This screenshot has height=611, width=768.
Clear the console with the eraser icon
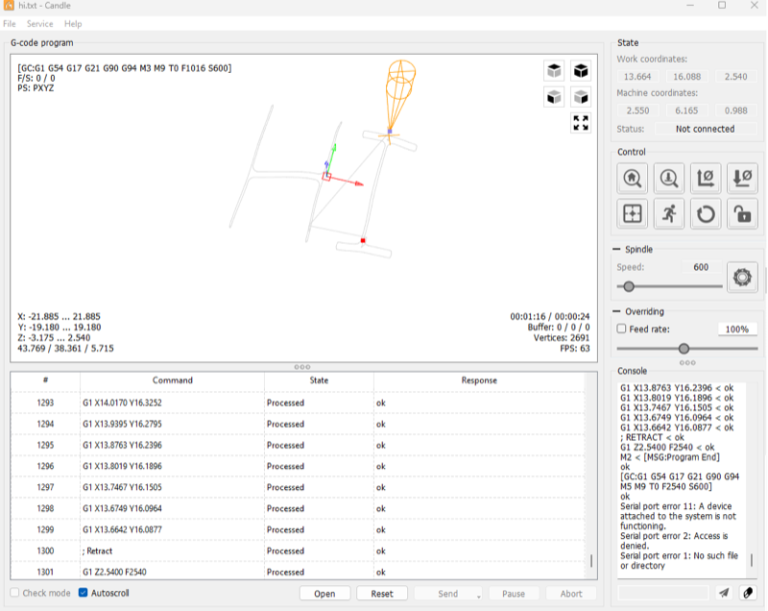(747, 593)
